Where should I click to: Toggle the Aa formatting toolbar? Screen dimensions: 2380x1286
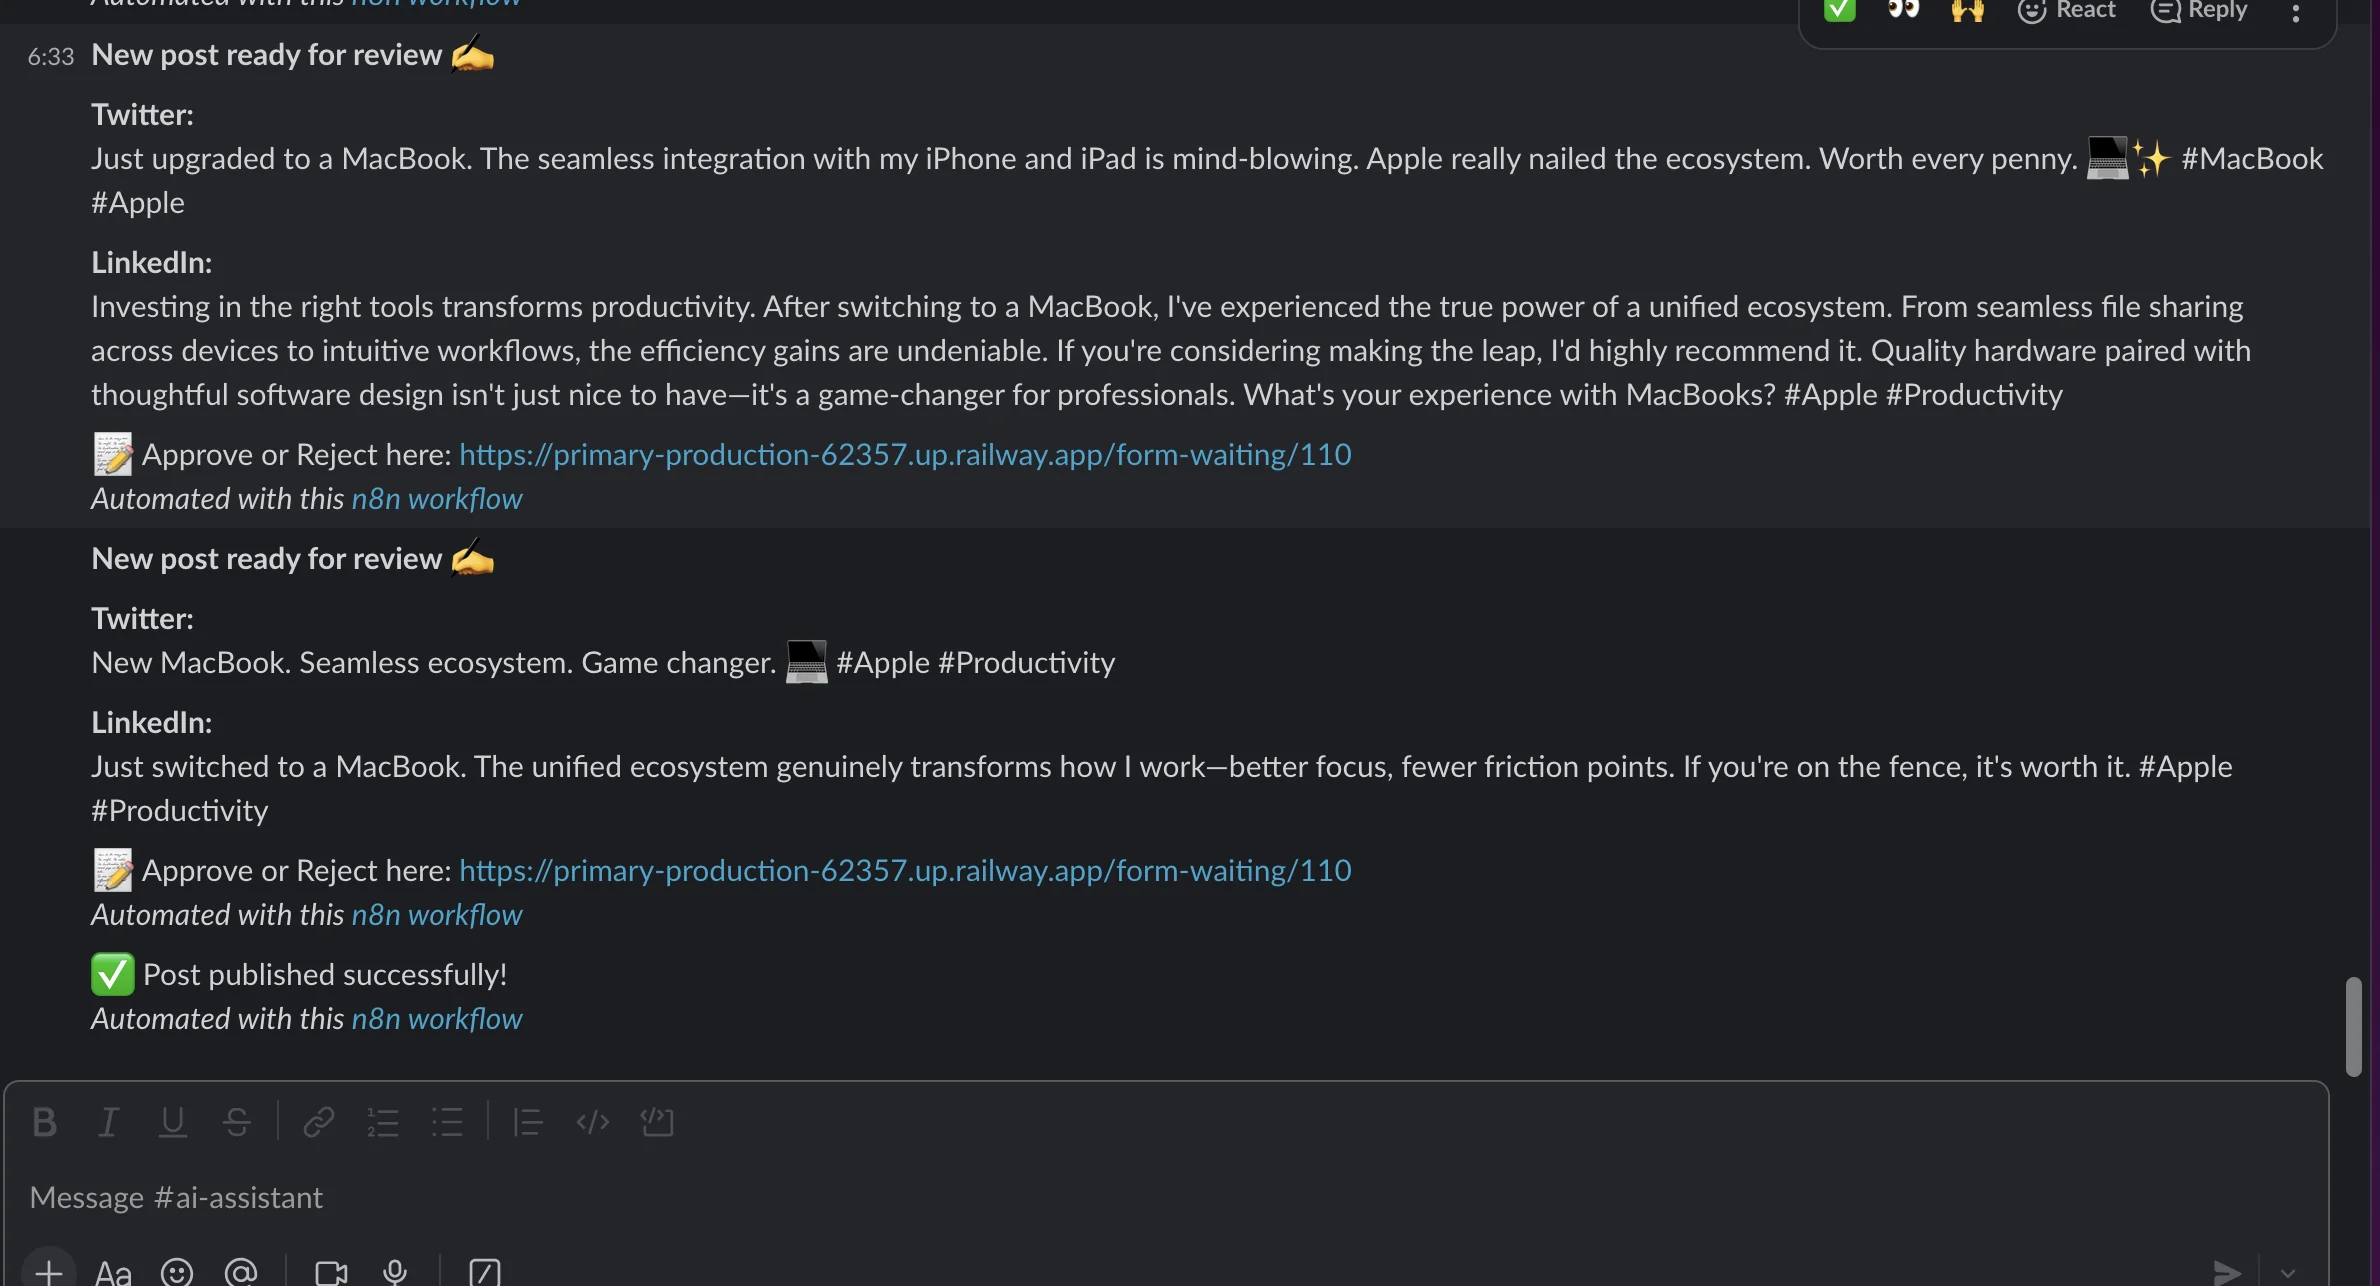pyautogui.click(x=113, y=1272)
